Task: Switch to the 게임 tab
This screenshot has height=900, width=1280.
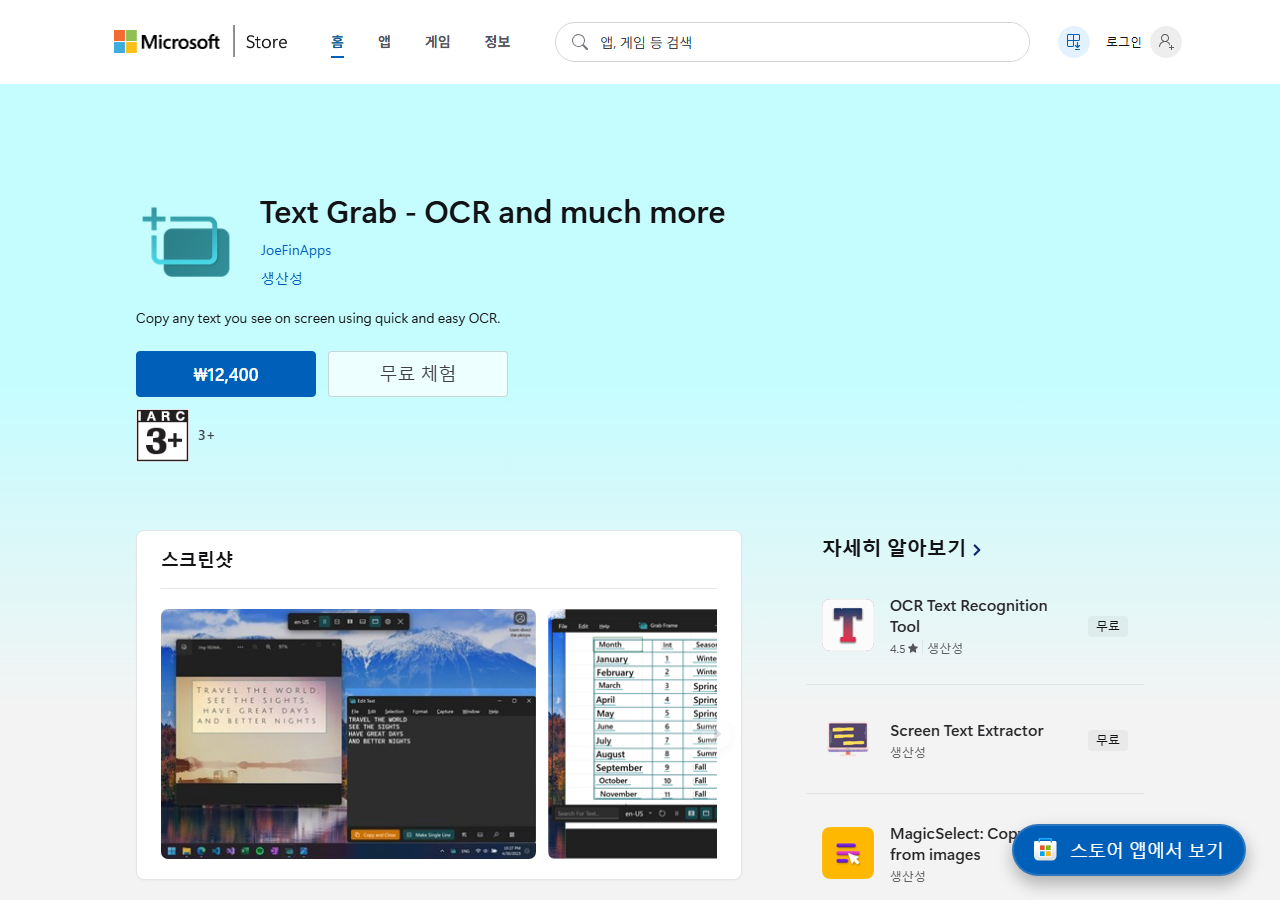Action: point(438,42)
